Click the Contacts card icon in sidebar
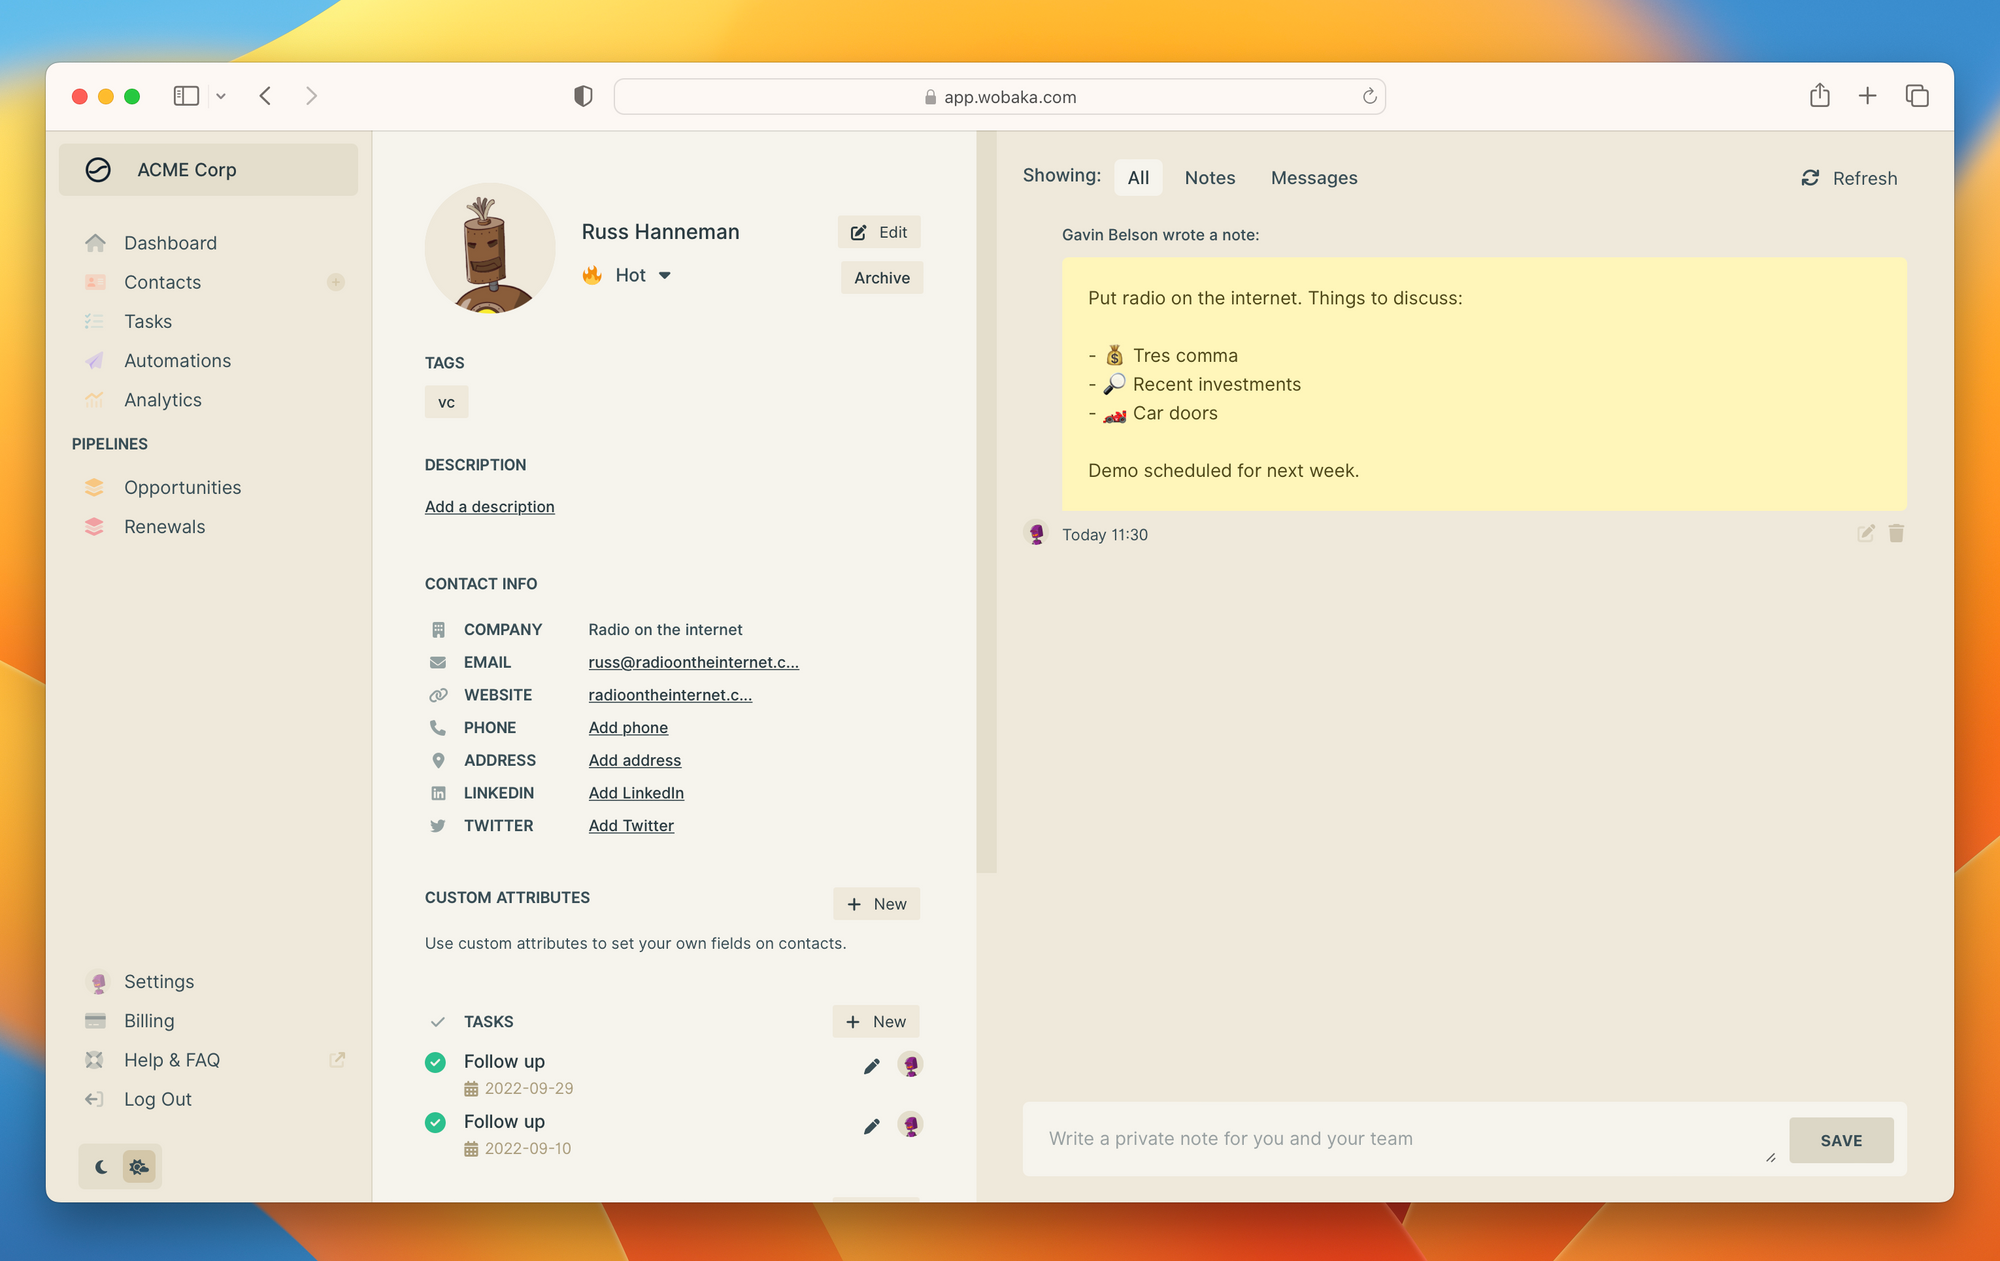 (96, 282)
